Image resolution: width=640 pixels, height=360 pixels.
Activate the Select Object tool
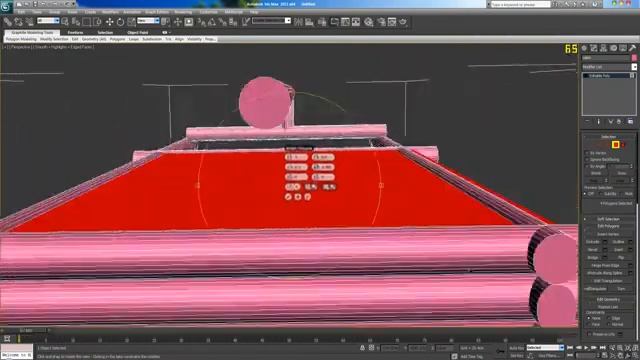click(x=65, y=22)
